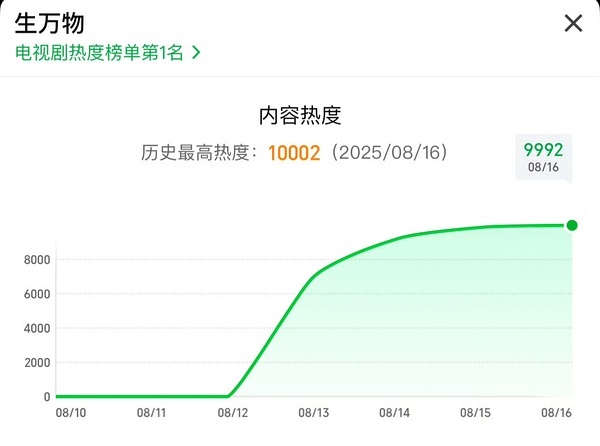Image resolution: width=600 pixels, height=446 pixels.
Task: Click the 9992 tooltip value
Action: (543, 150)
